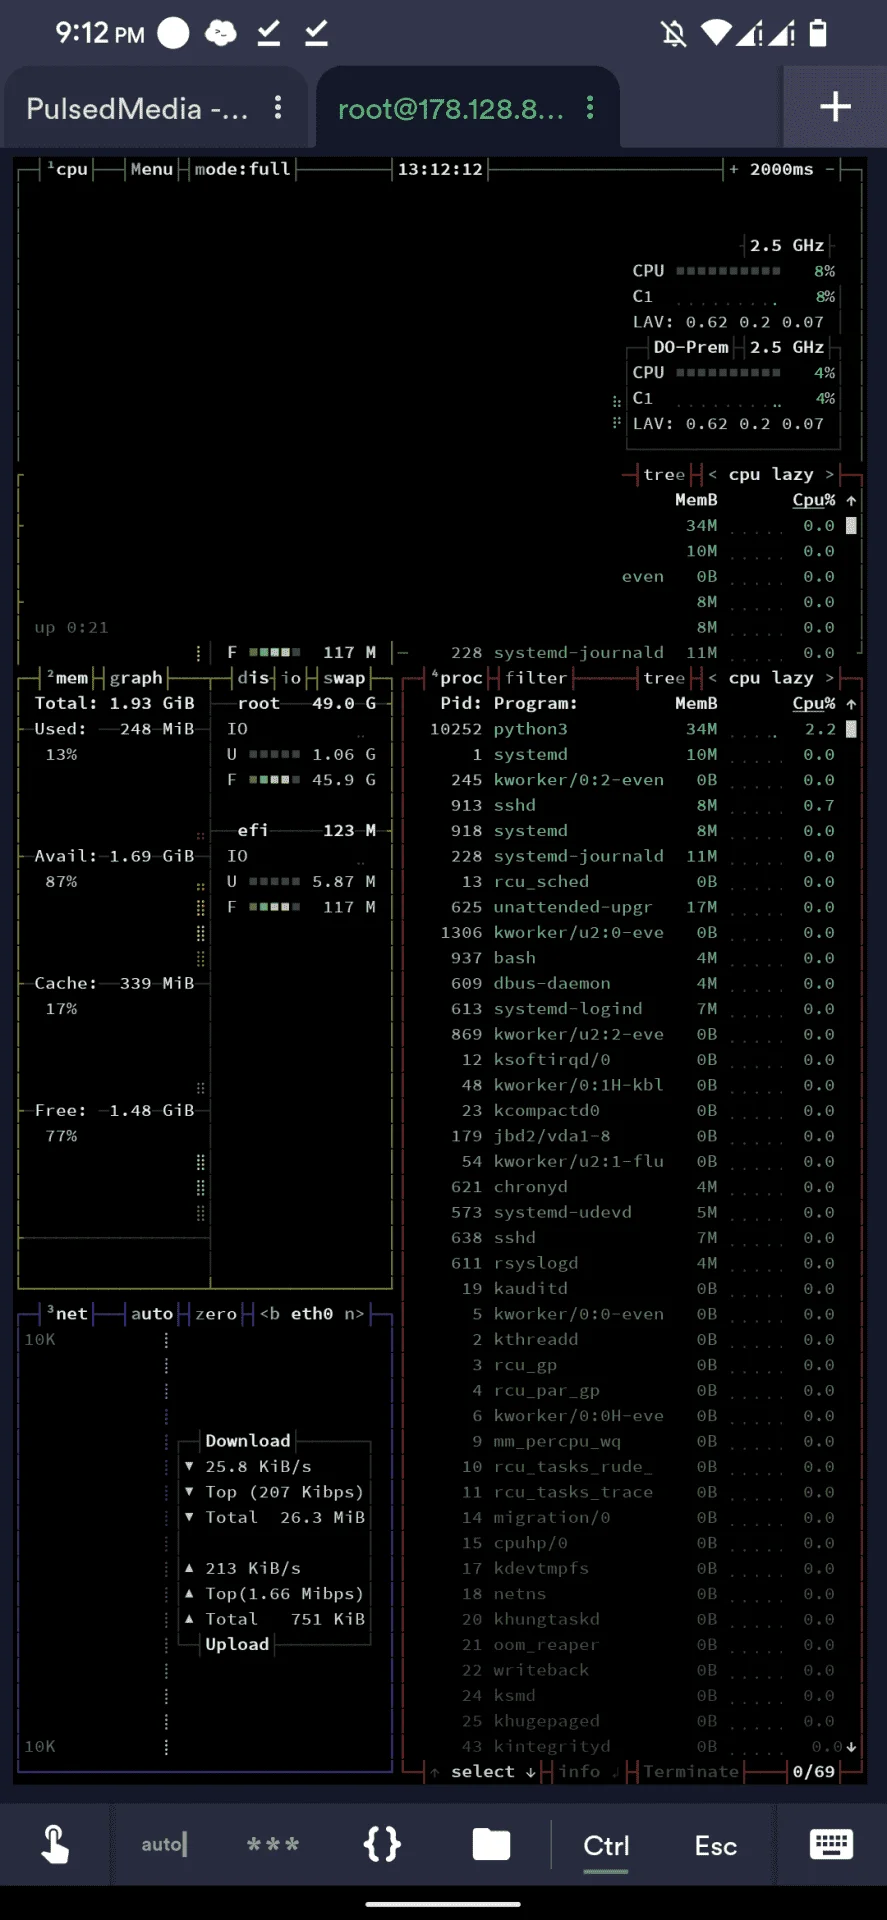Click the MemB column header above python3
Screen dimensions: 887x1920
(696, 703)
